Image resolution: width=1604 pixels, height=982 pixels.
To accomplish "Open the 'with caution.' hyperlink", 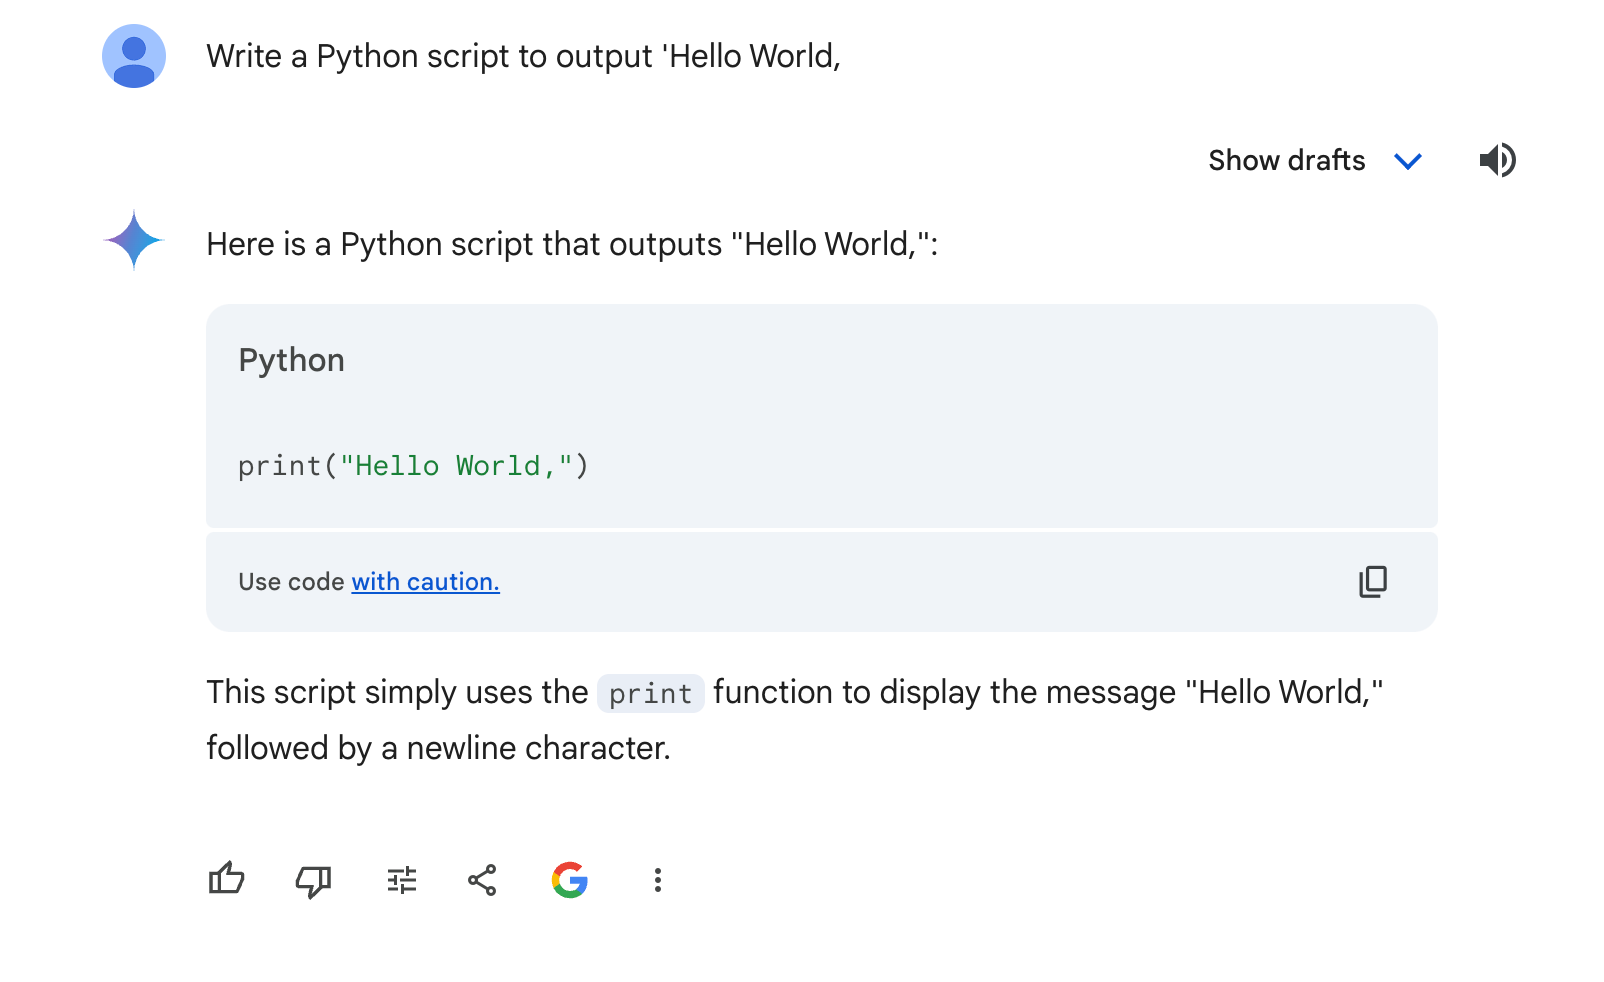I will point(425,581).
